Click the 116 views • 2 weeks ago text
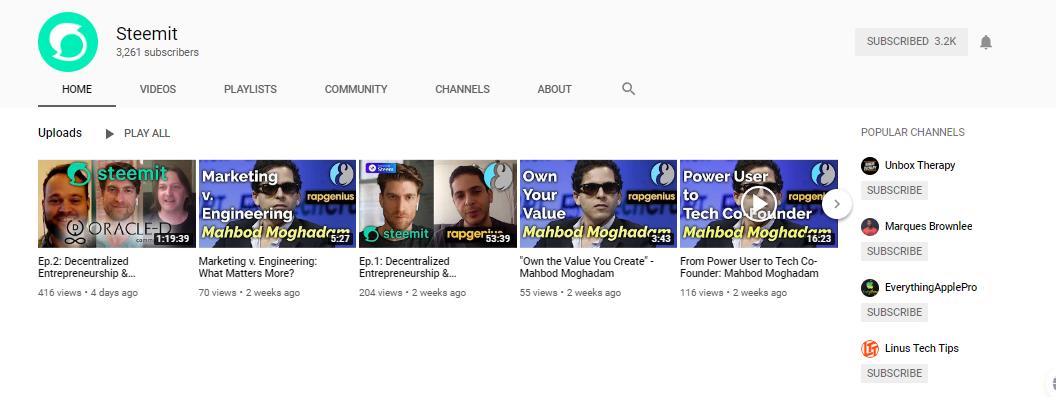 (733, 293)
